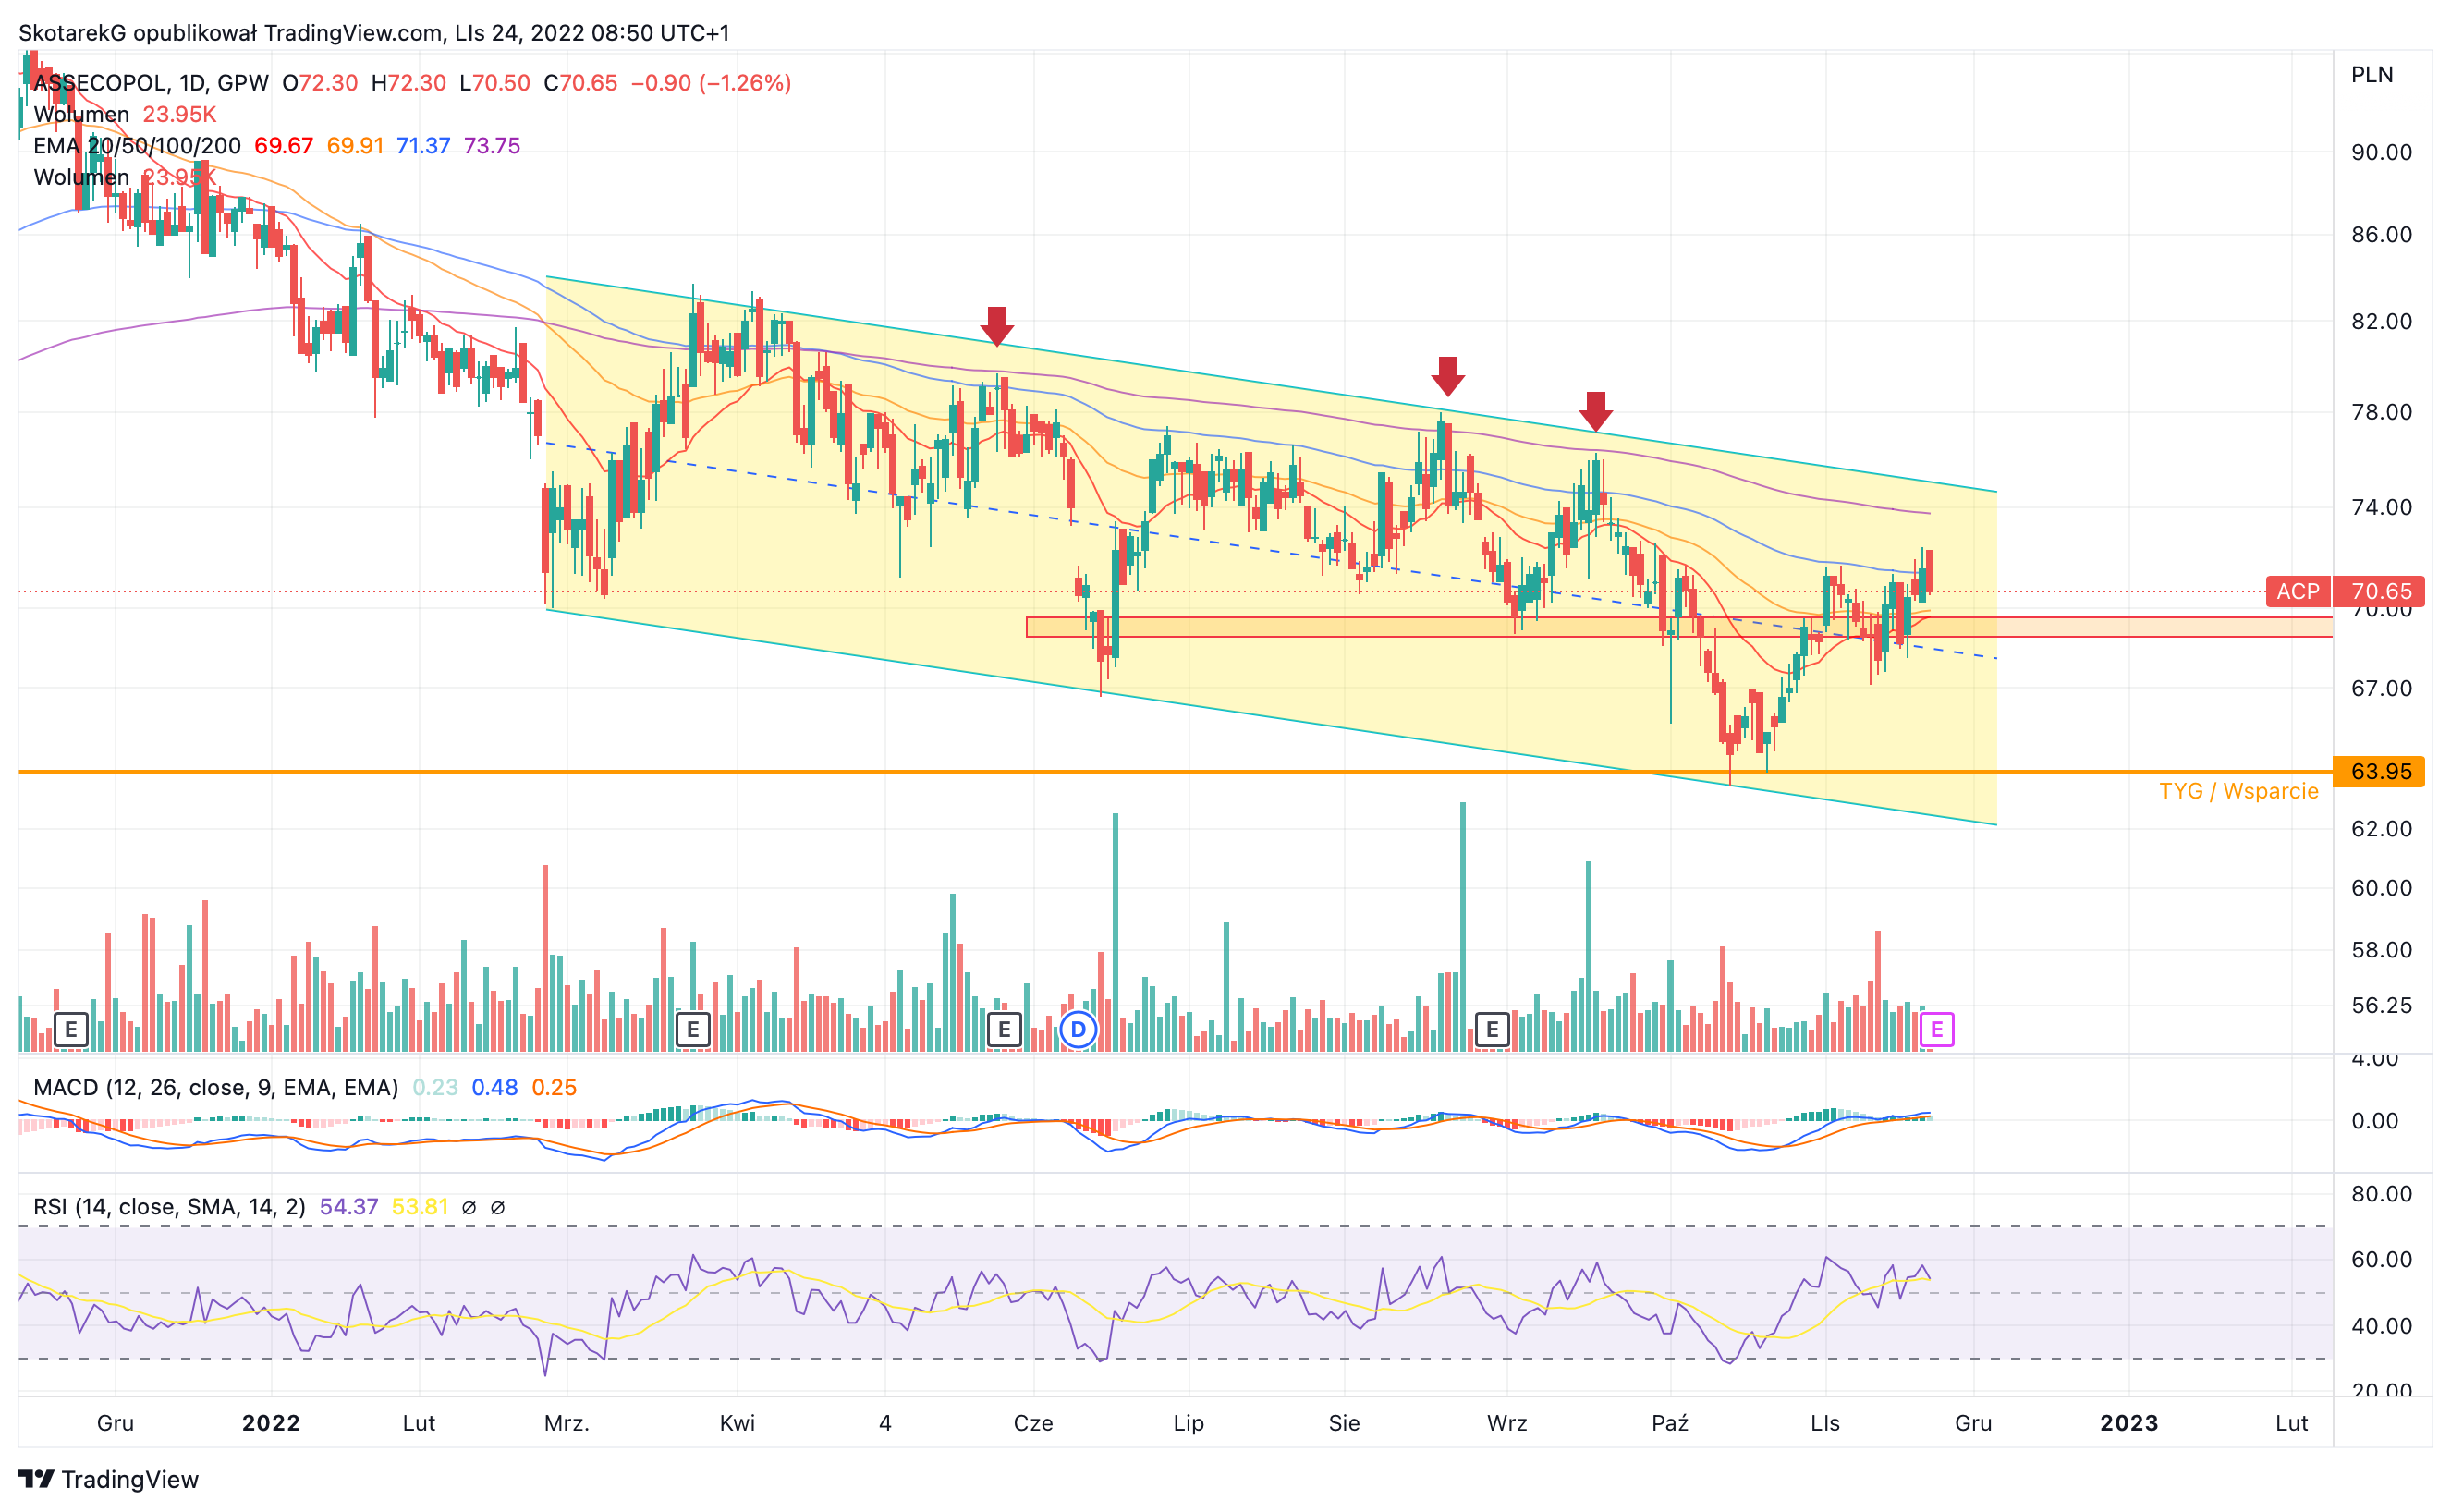The height and width of the screenshot is (1512, 2451).
Task: Select the first red down arrow
Action: [x=997, y=326]
